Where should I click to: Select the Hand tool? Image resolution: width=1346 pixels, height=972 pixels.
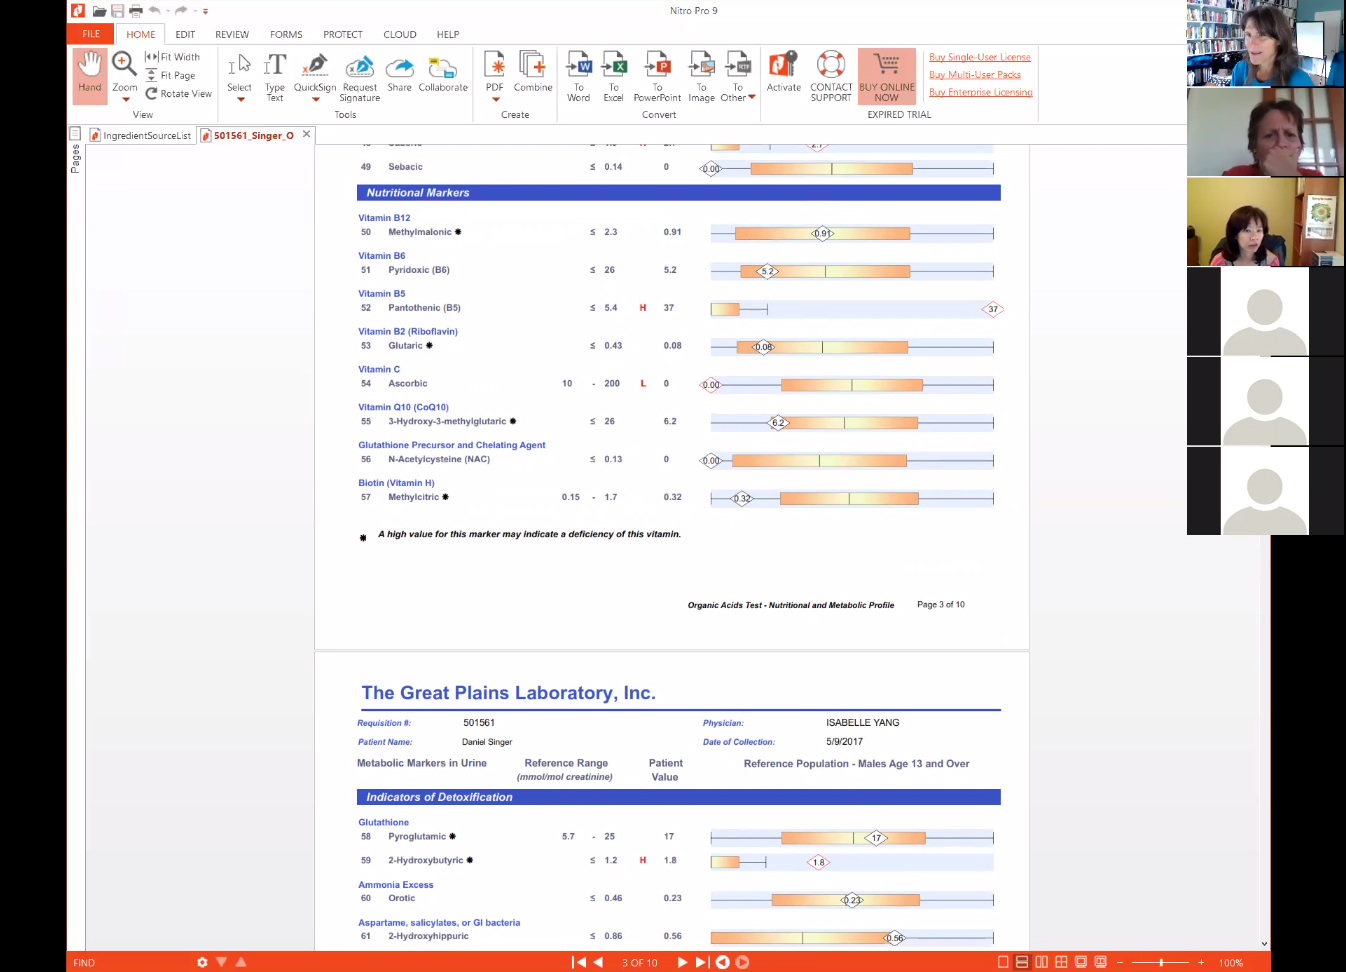click(89, 74)
